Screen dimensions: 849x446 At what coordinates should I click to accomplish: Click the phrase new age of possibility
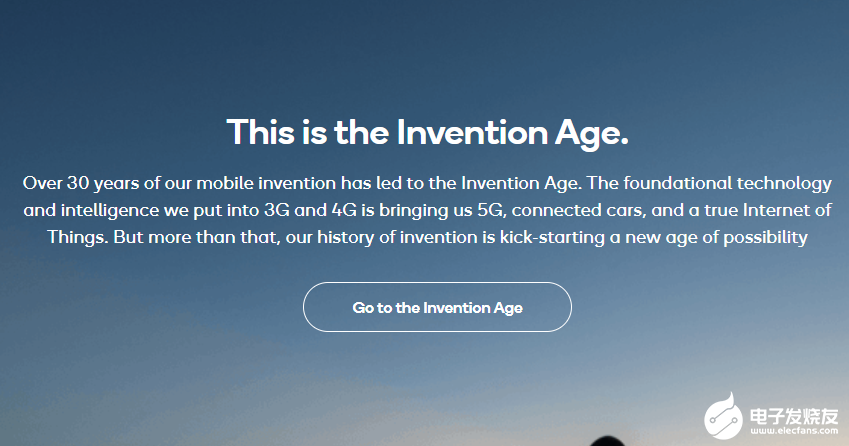point(716,237)
